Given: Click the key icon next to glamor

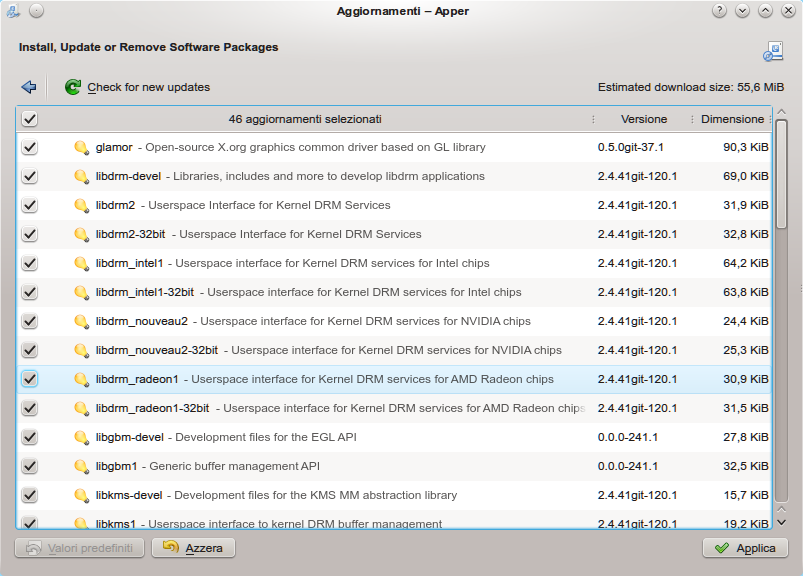Looking at the screenshot, I should [x=82, y=147].
